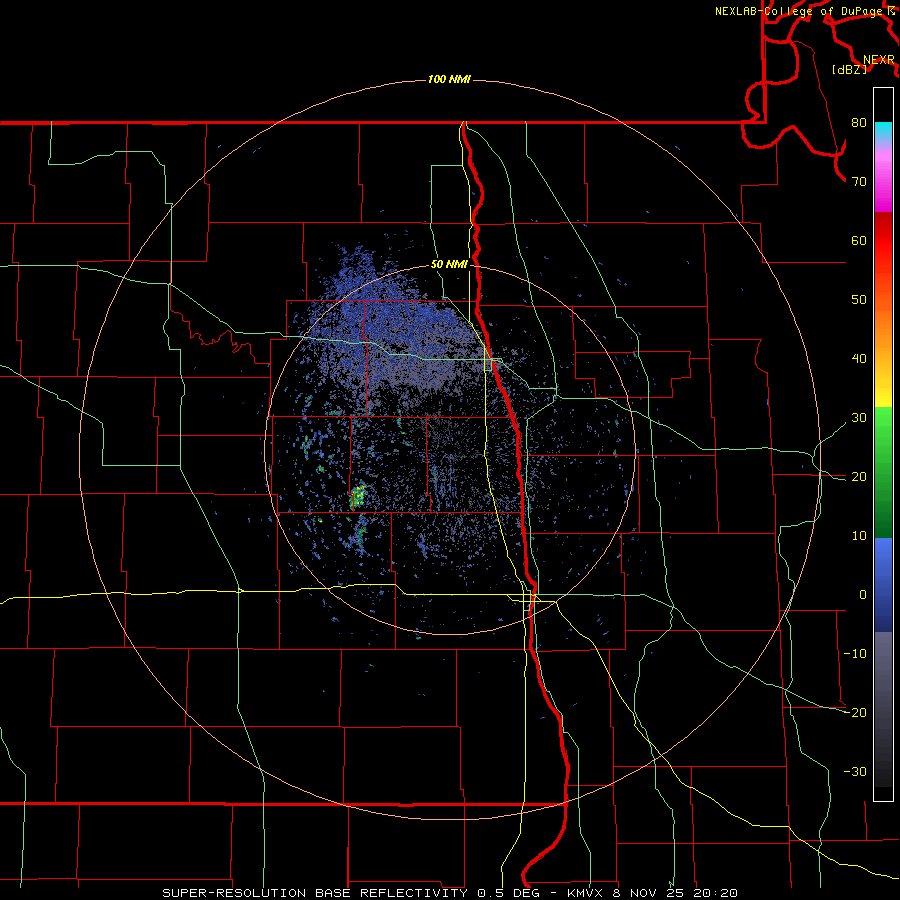Click the 0.5 DEG elevation text
Image resolution: width=900 pixels, height=900 pixels.
(509, 893)
